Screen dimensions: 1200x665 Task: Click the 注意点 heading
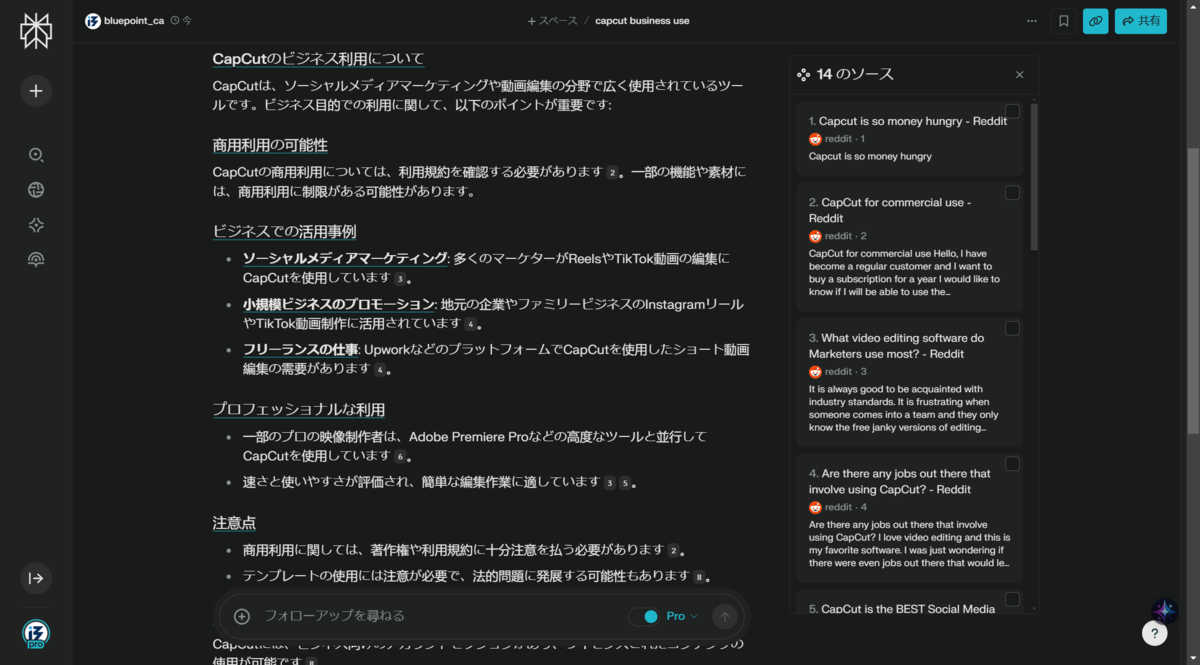(234, 523)
